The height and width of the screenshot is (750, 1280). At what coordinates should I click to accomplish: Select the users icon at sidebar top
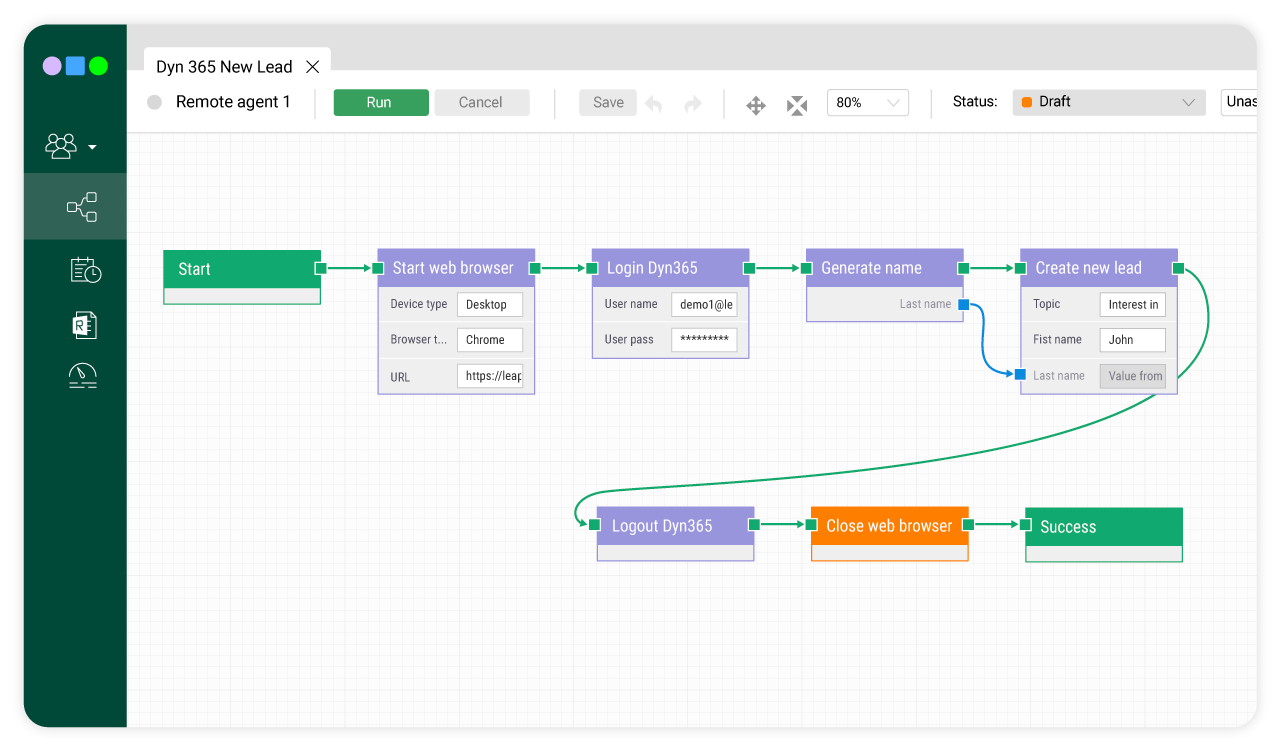(61, 146)
